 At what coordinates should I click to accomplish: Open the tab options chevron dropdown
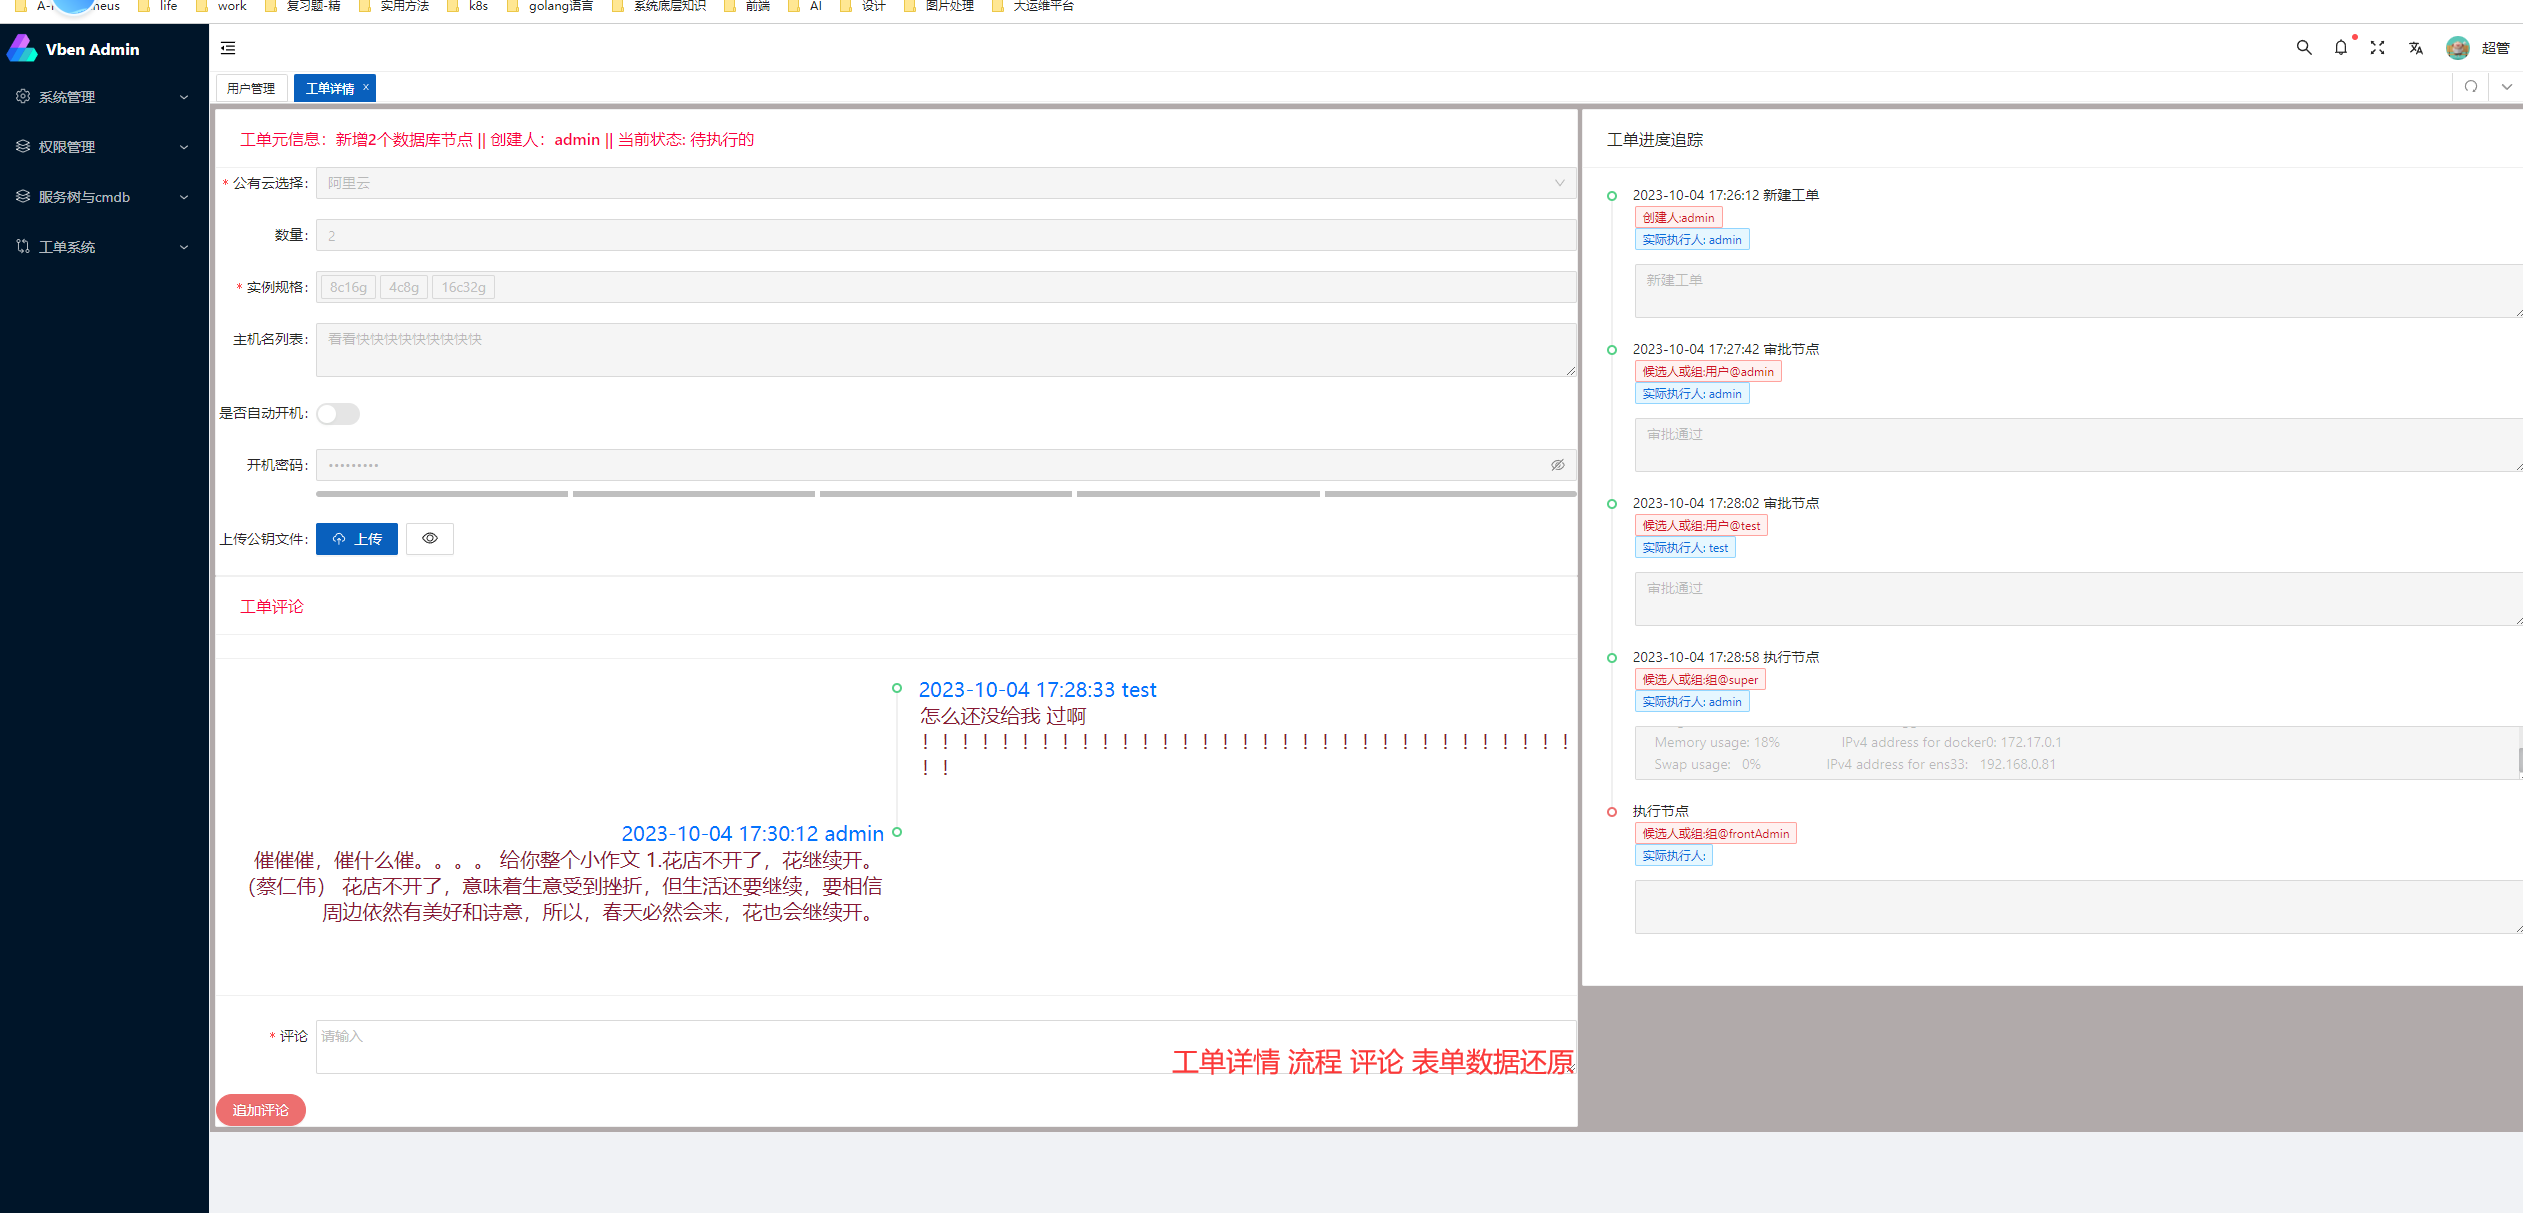coord(2507,87)
